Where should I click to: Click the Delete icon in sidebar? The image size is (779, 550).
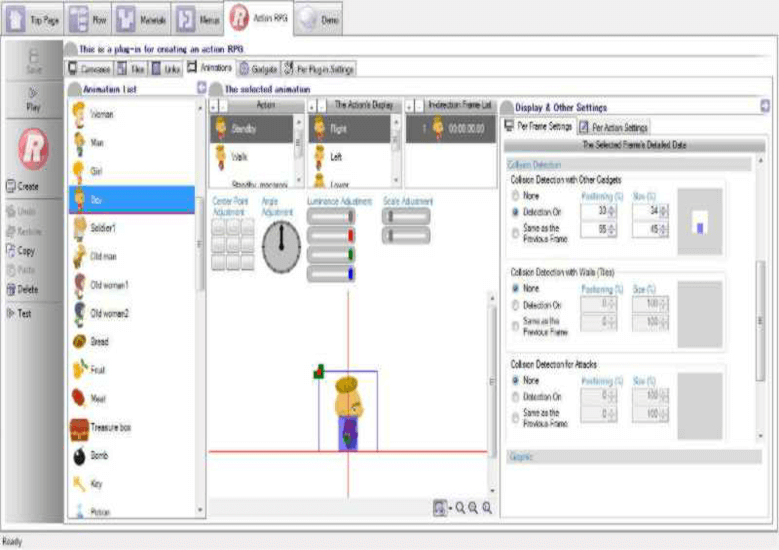click(24, 290)
